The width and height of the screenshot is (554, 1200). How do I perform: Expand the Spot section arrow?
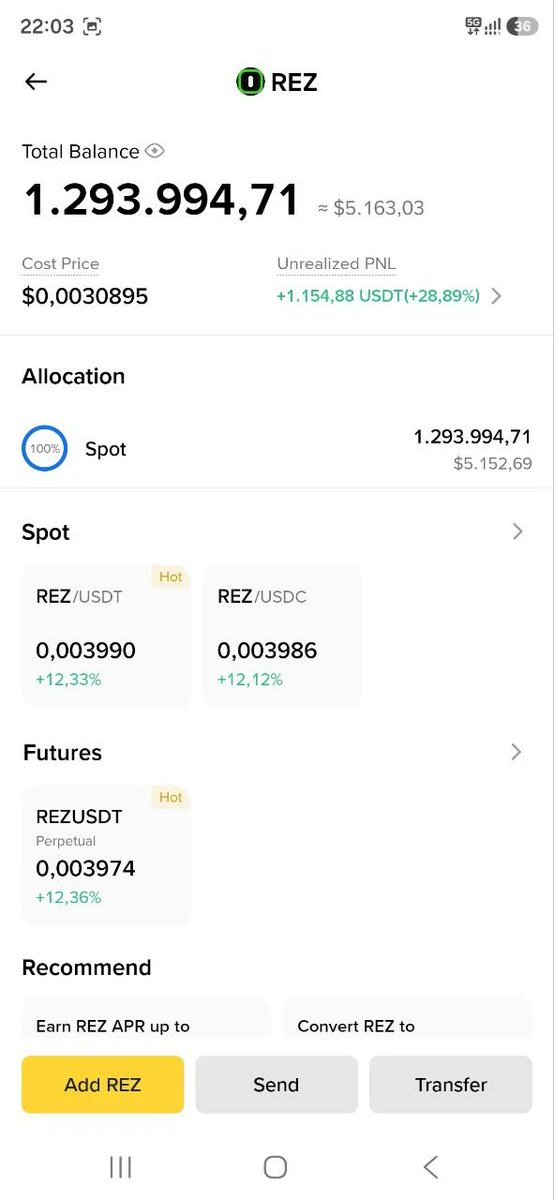pyautogui.click(x=517, y=532)
